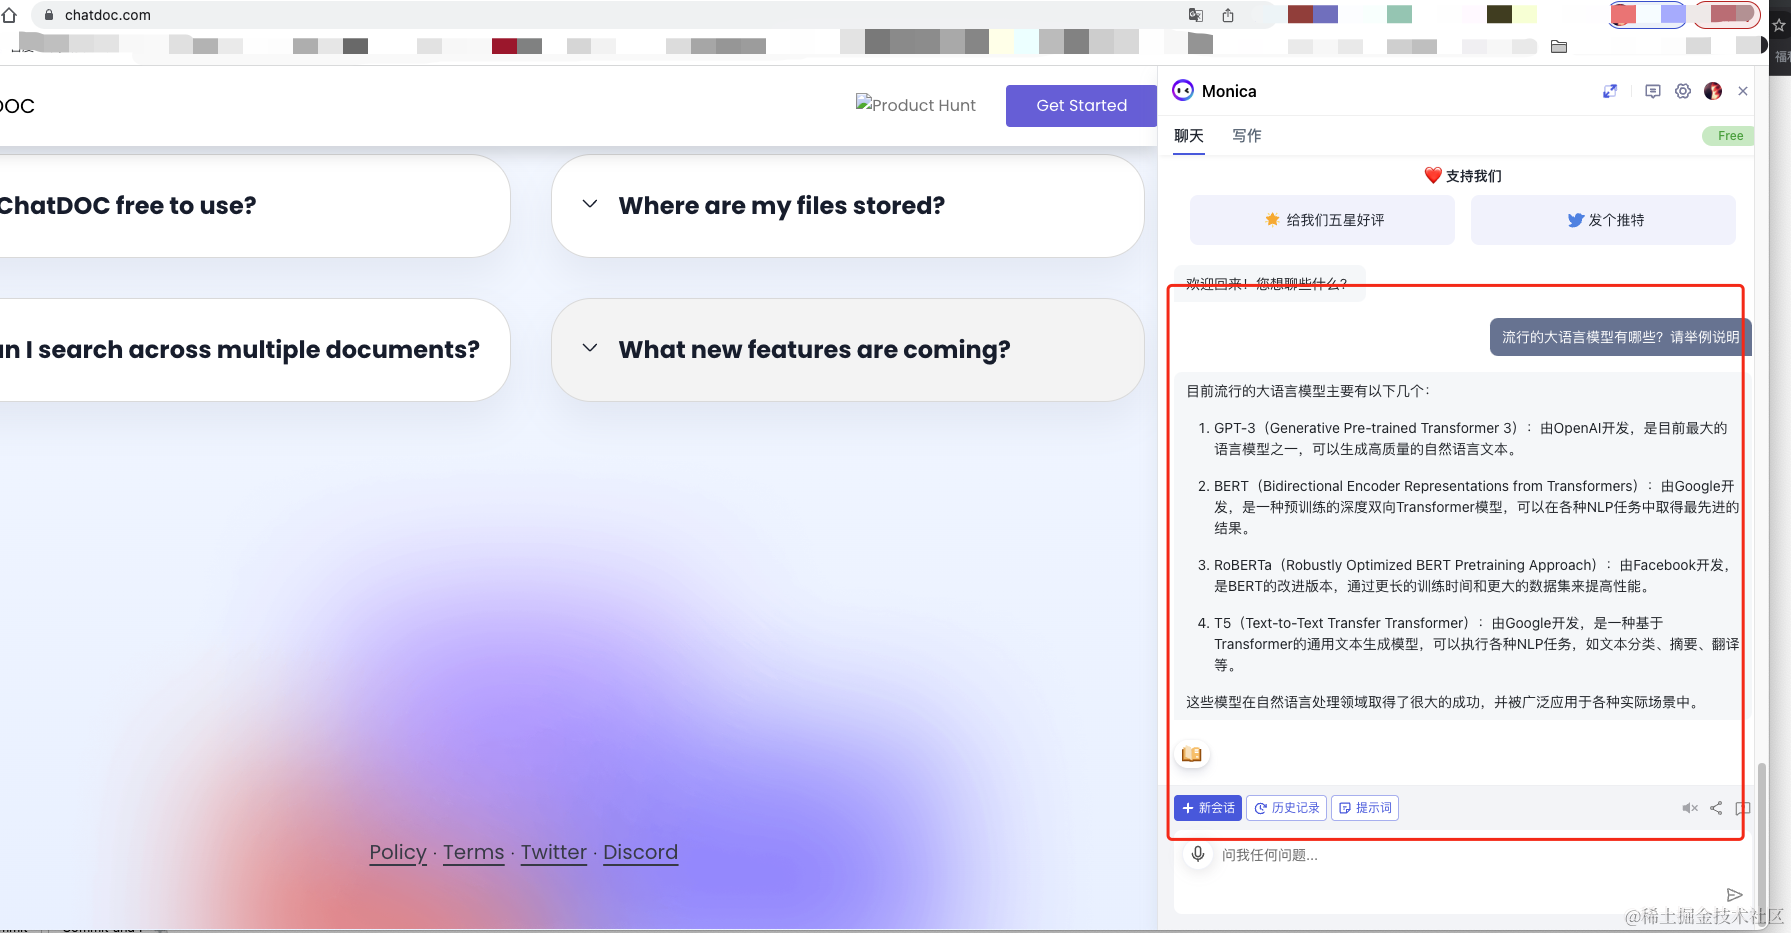
Task: Open the feedback message icon in Monica
Action: coord(1653,91)
